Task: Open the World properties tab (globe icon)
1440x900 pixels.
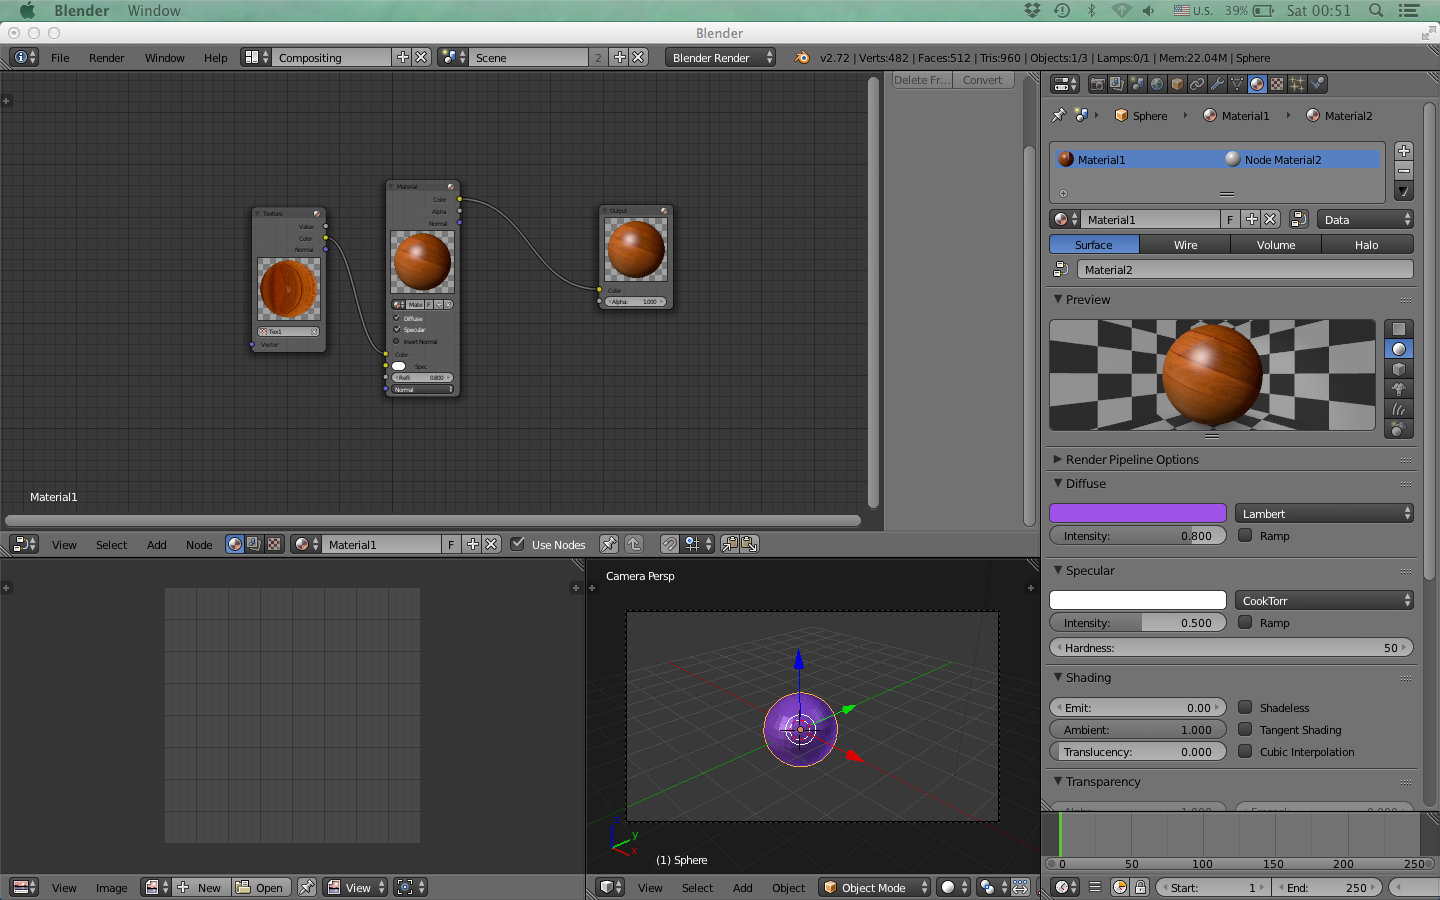Action: (1157, 84)
